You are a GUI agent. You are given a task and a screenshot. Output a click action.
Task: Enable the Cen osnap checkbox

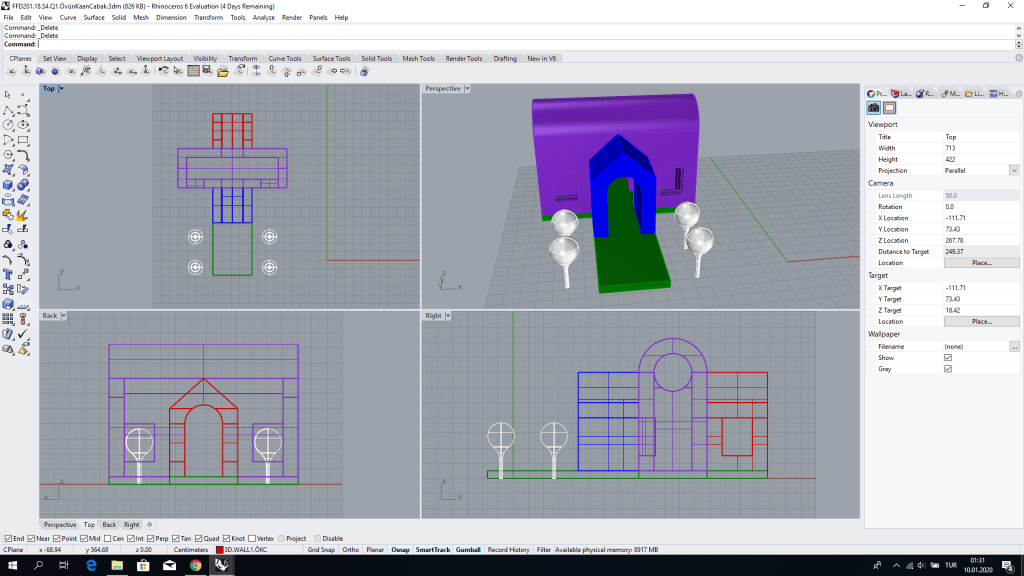(108, 539)
